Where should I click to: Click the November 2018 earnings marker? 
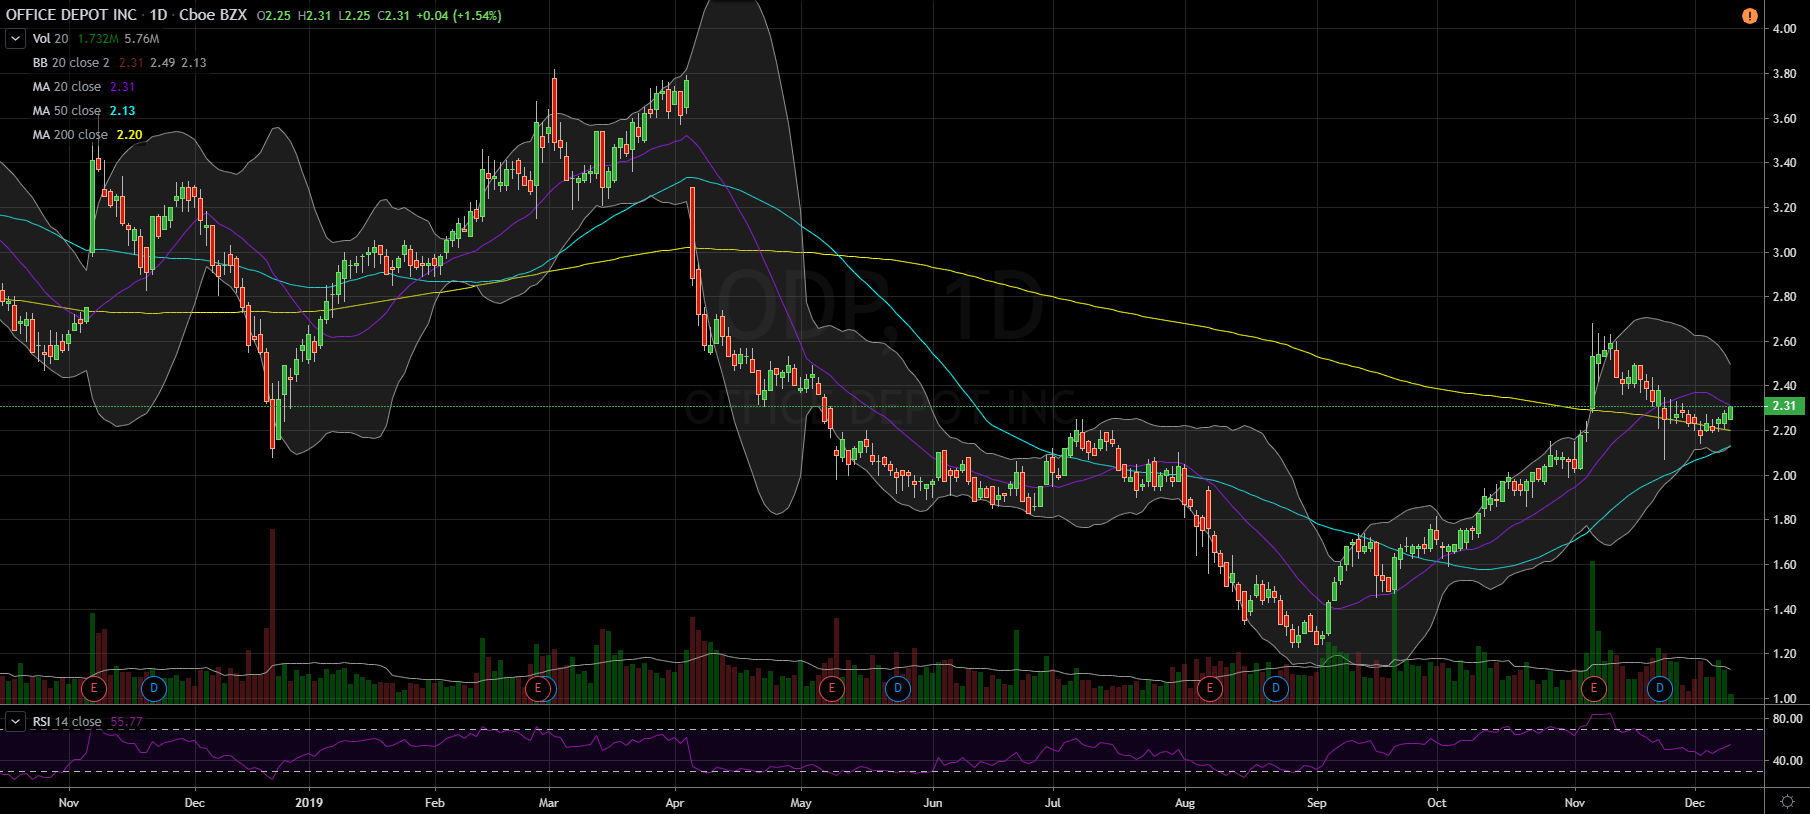[x=94, y=688]
